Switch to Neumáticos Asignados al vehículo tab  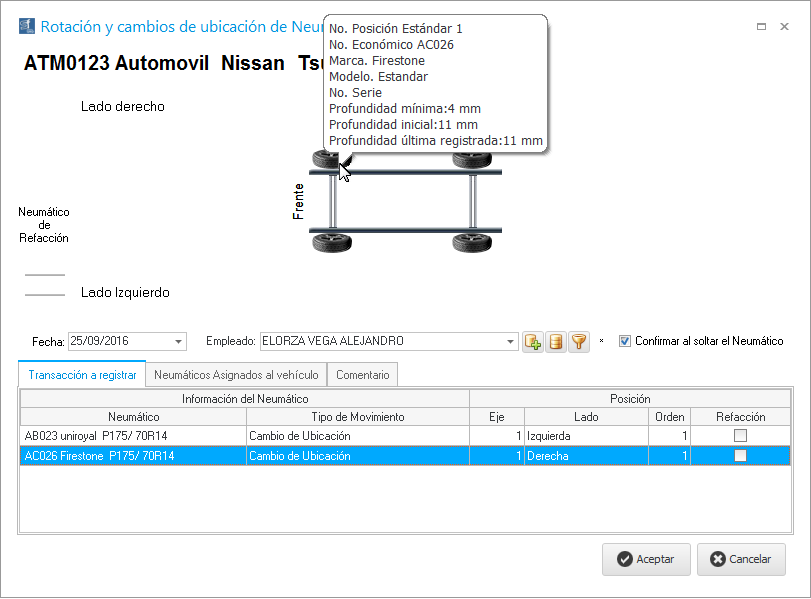pos(236,375)
